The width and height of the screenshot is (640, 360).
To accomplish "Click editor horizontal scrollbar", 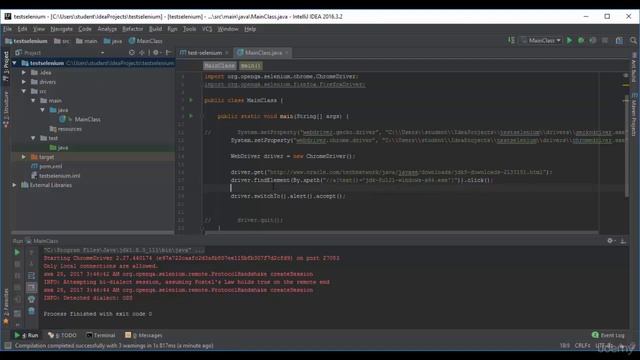I will click(401, 233).
